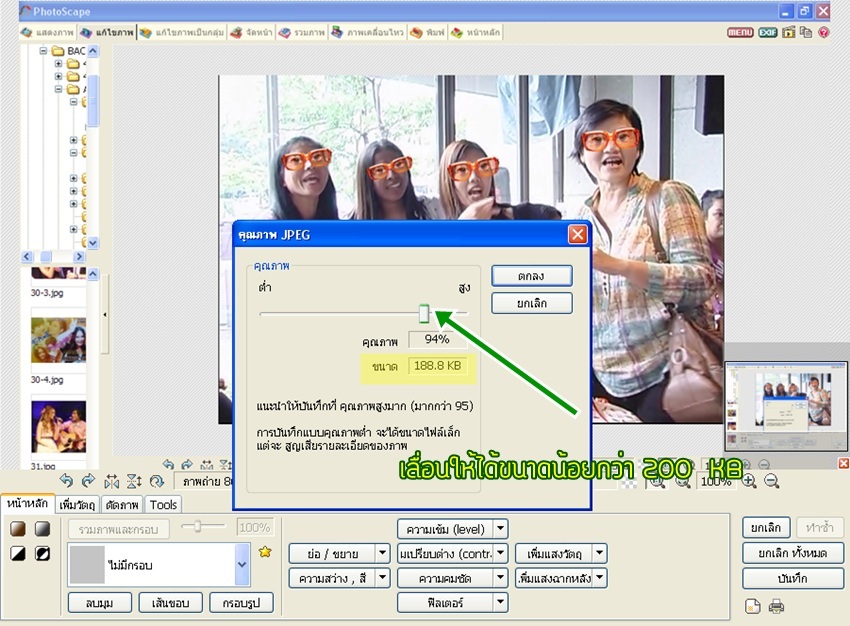Screen dimensions: 850x626
Task: Click the redo arrow icon above the tabs
Action: point(88,480)
